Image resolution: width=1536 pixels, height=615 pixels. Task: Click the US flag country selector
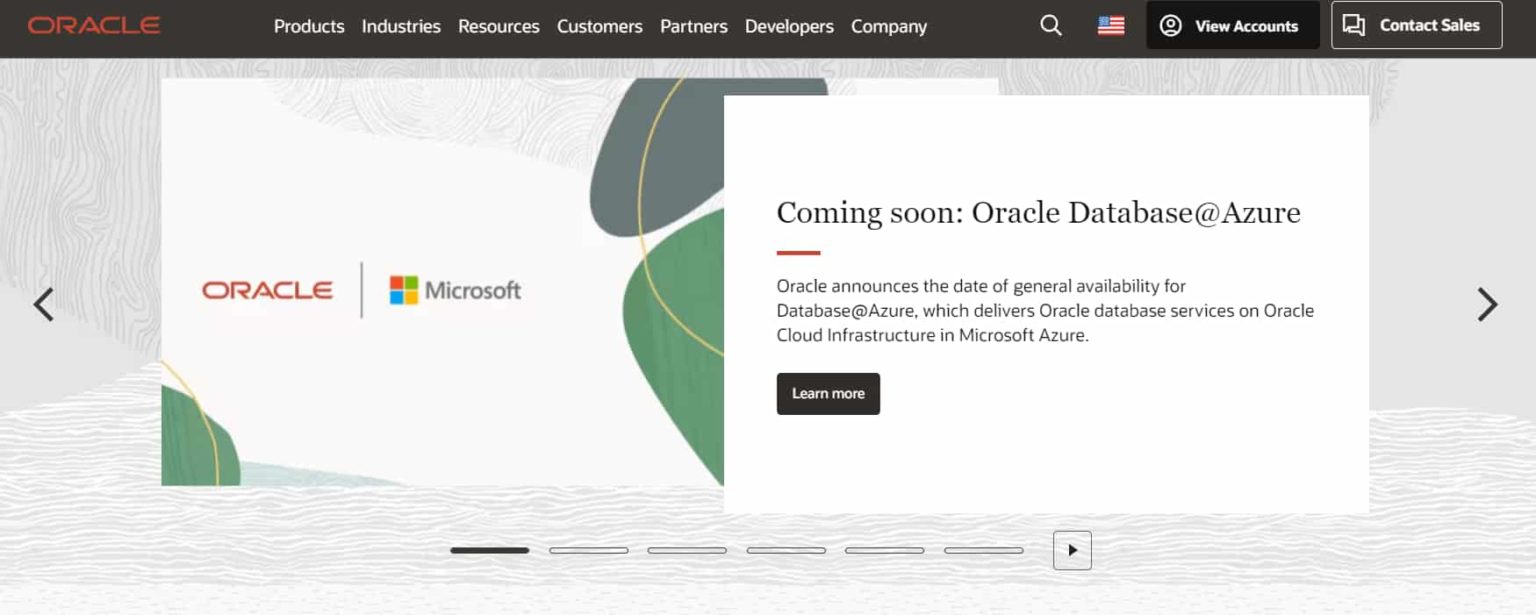[1110, 26]
